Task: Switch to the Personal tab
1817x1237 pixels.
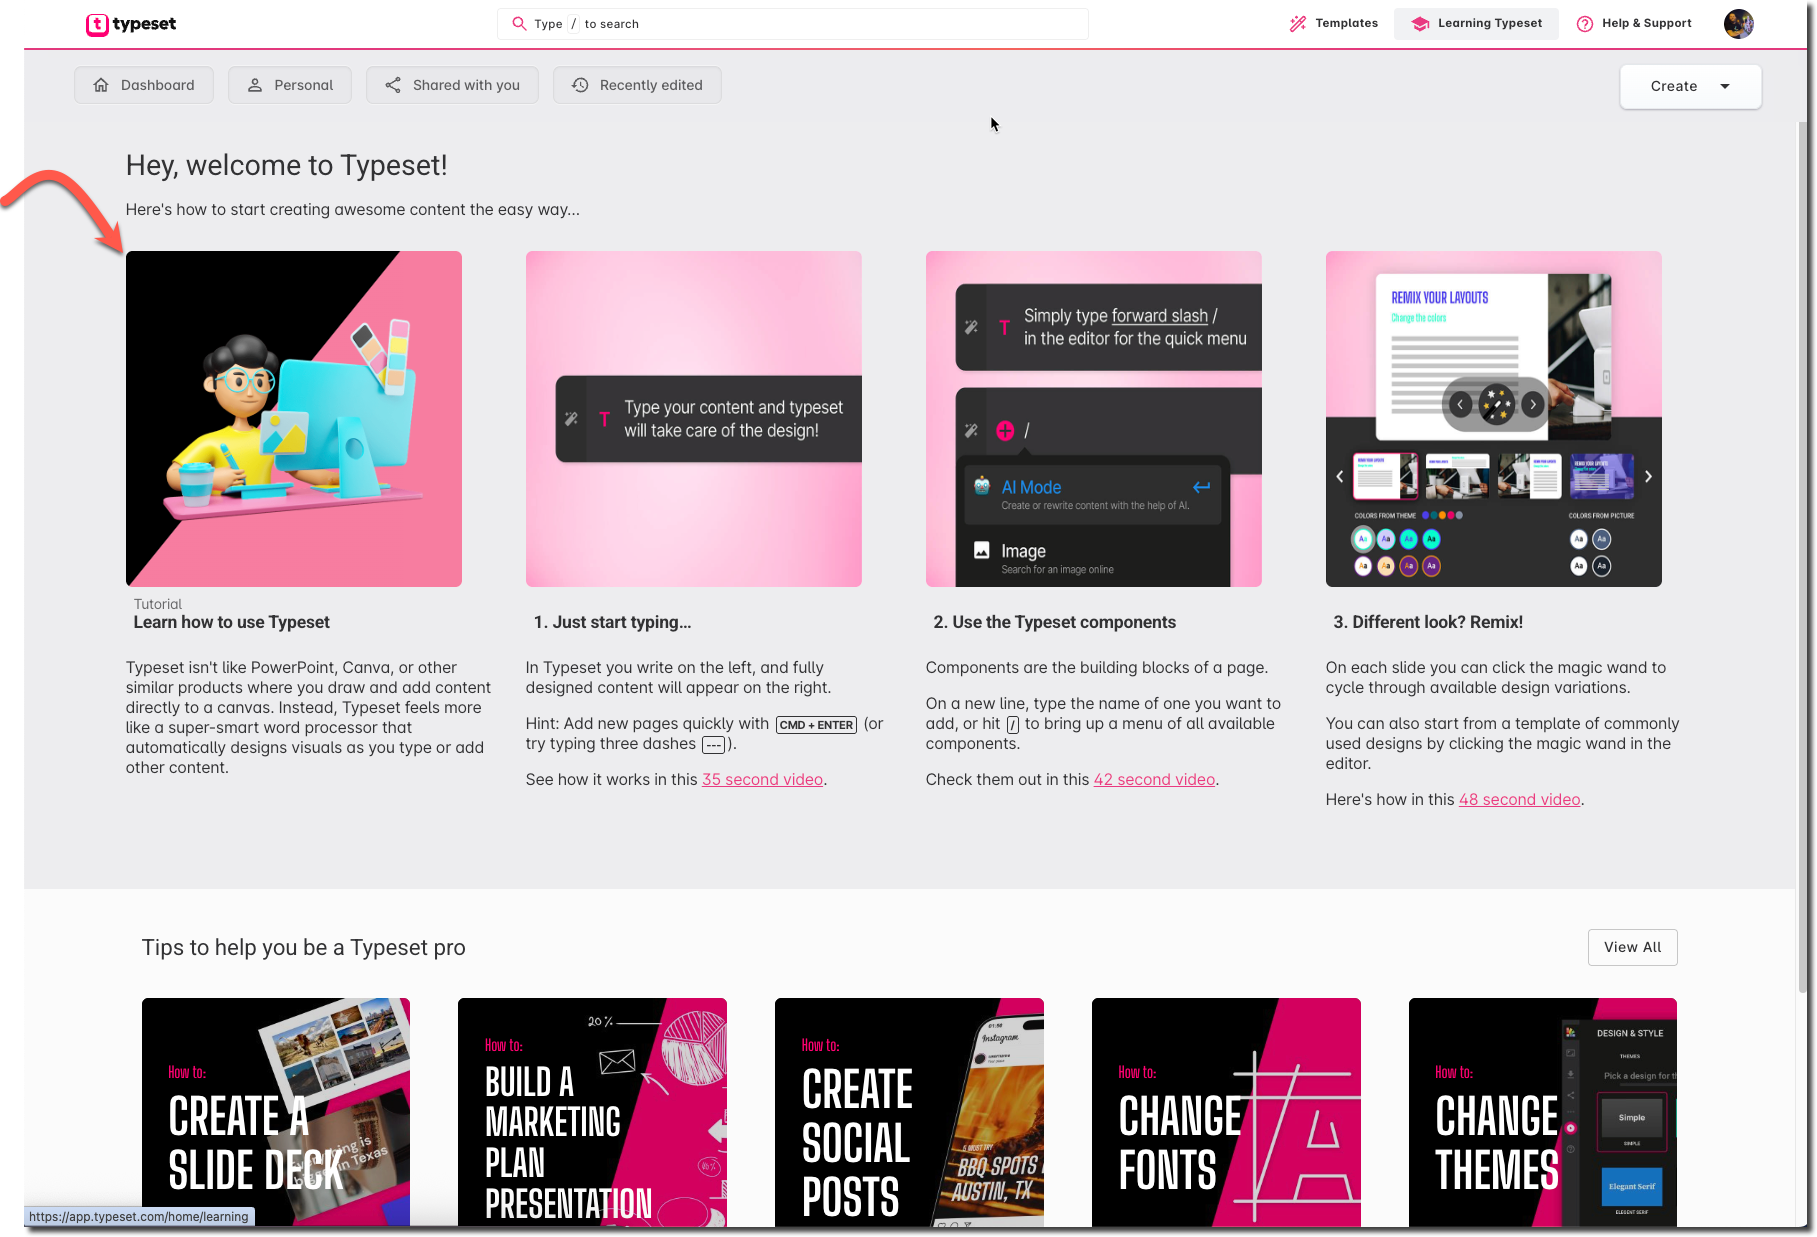Action: pyautogui.click(x=290, y=85)
